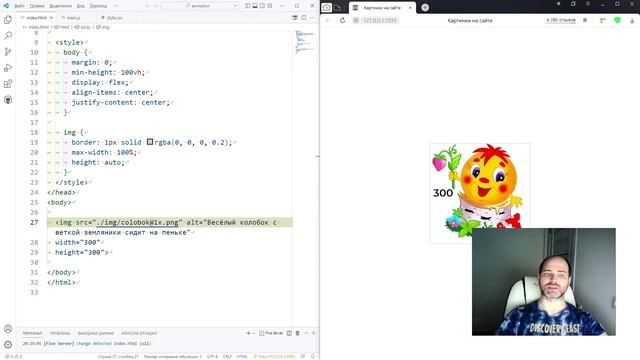
Task: Click the Five Server URL status item
Action: click(x=274, y=356)
